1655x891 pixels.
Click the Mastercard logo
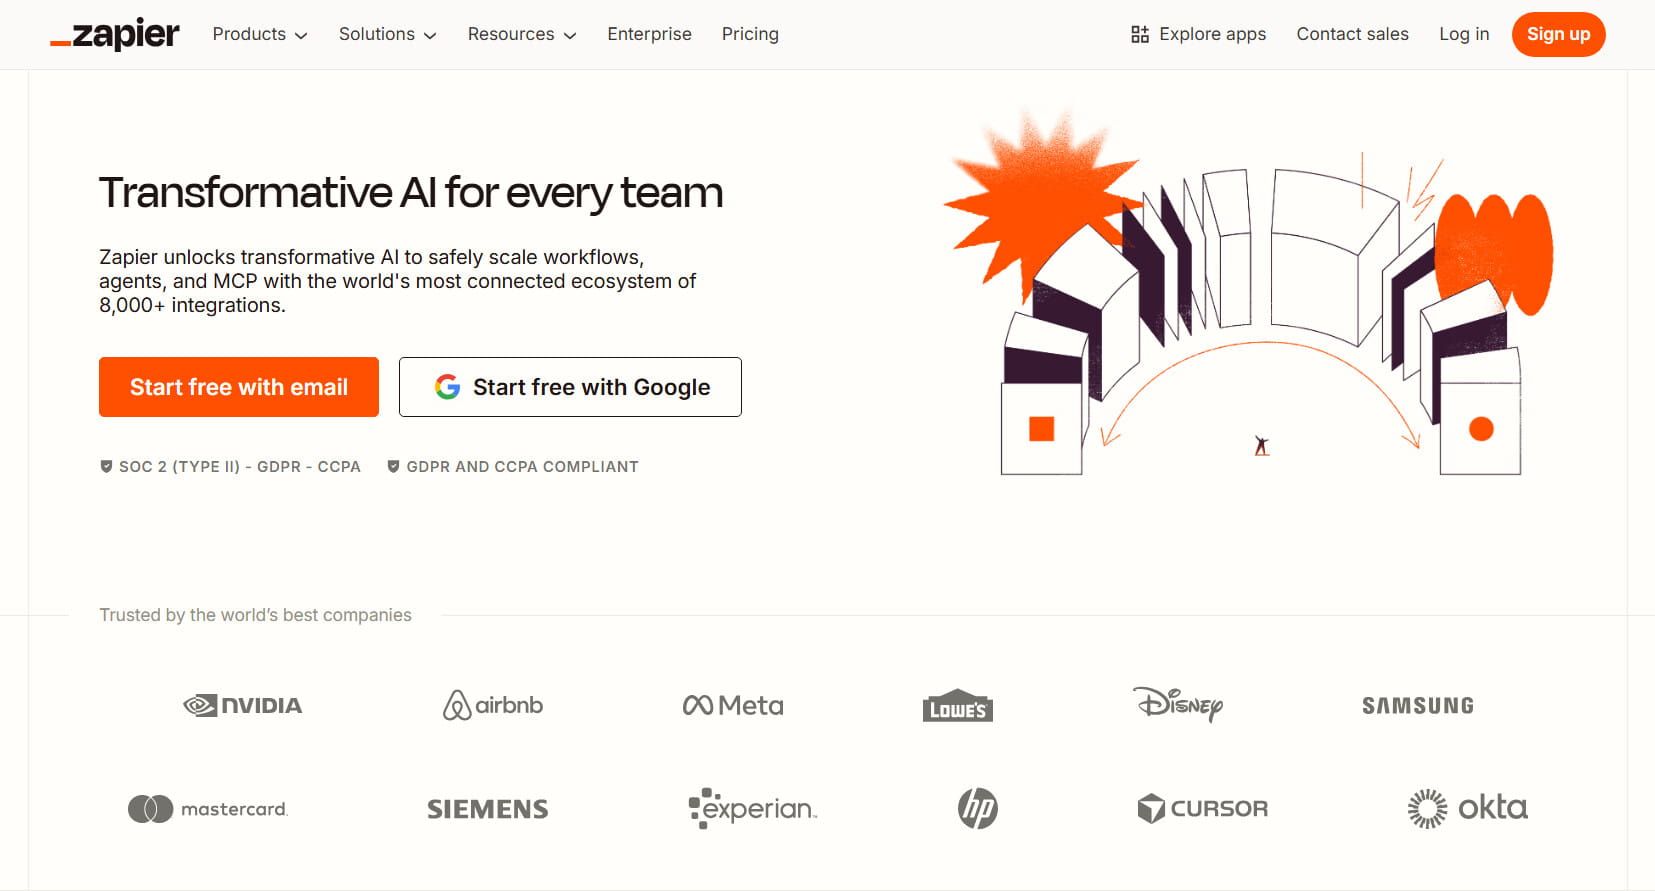tap(208, 809)
